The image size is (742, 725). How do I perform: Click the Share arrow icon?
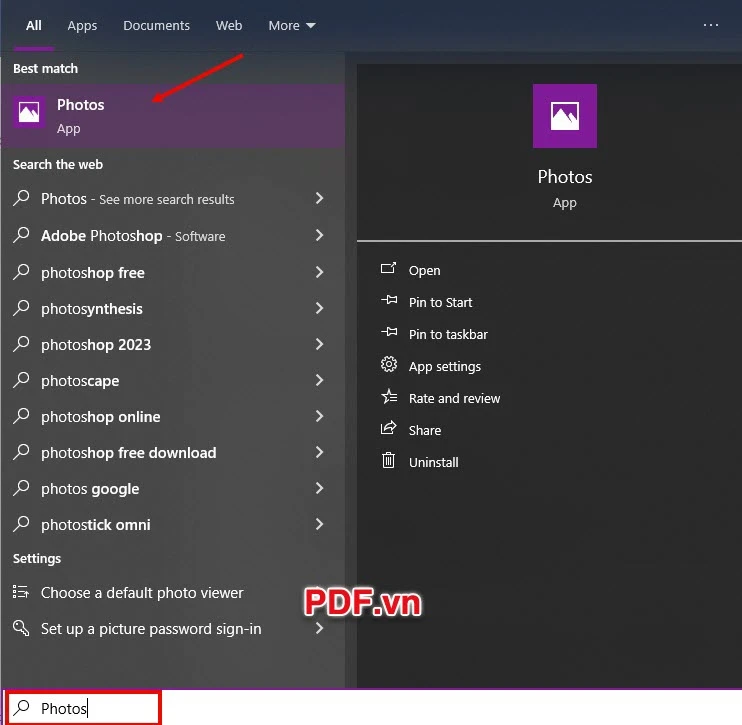(x=388, y=428)
